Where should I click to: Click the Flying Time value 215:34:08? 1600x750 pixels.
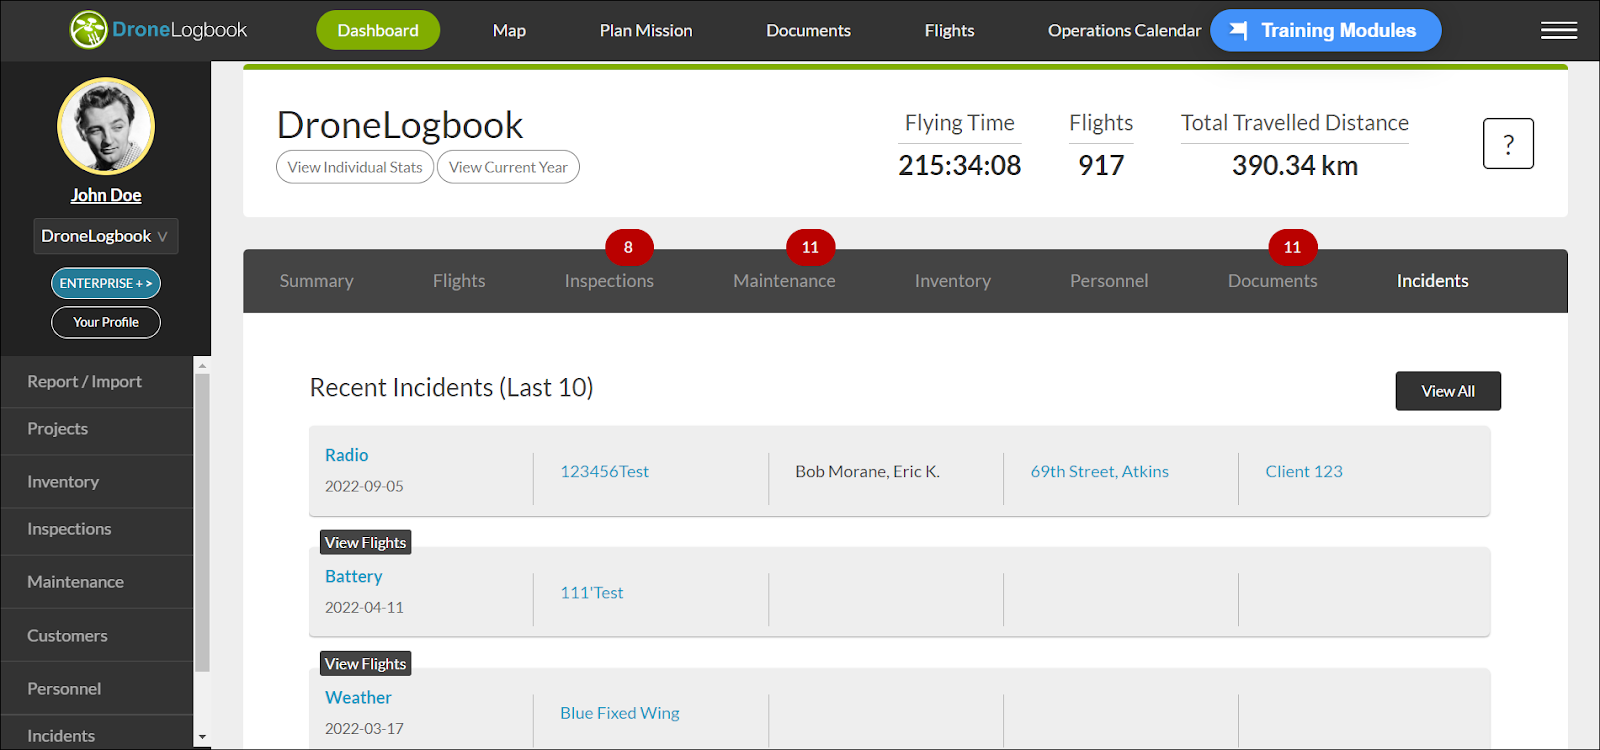click(x=960, y=165)
